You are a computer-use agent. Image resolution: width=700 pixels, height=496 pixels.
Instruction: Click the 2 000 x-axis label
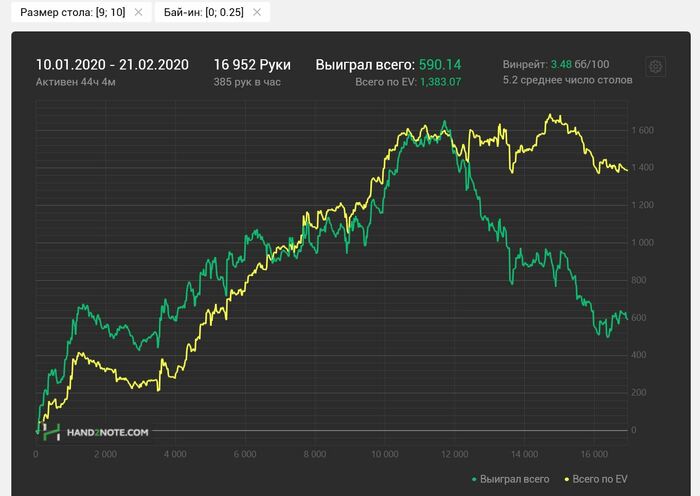(105, 454)
